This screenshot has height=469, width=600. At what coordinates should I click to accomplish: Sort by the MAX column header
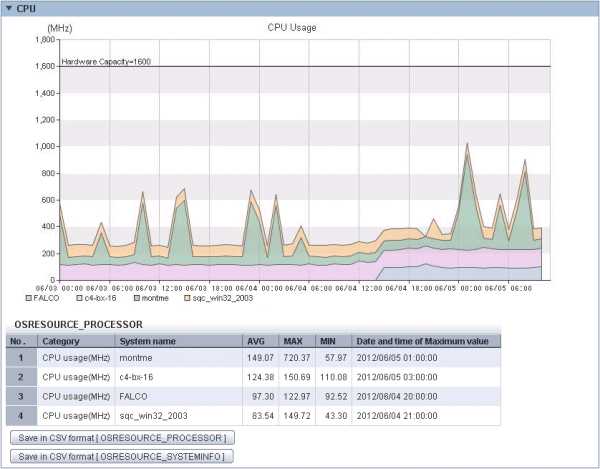click(x=297, y=341)
